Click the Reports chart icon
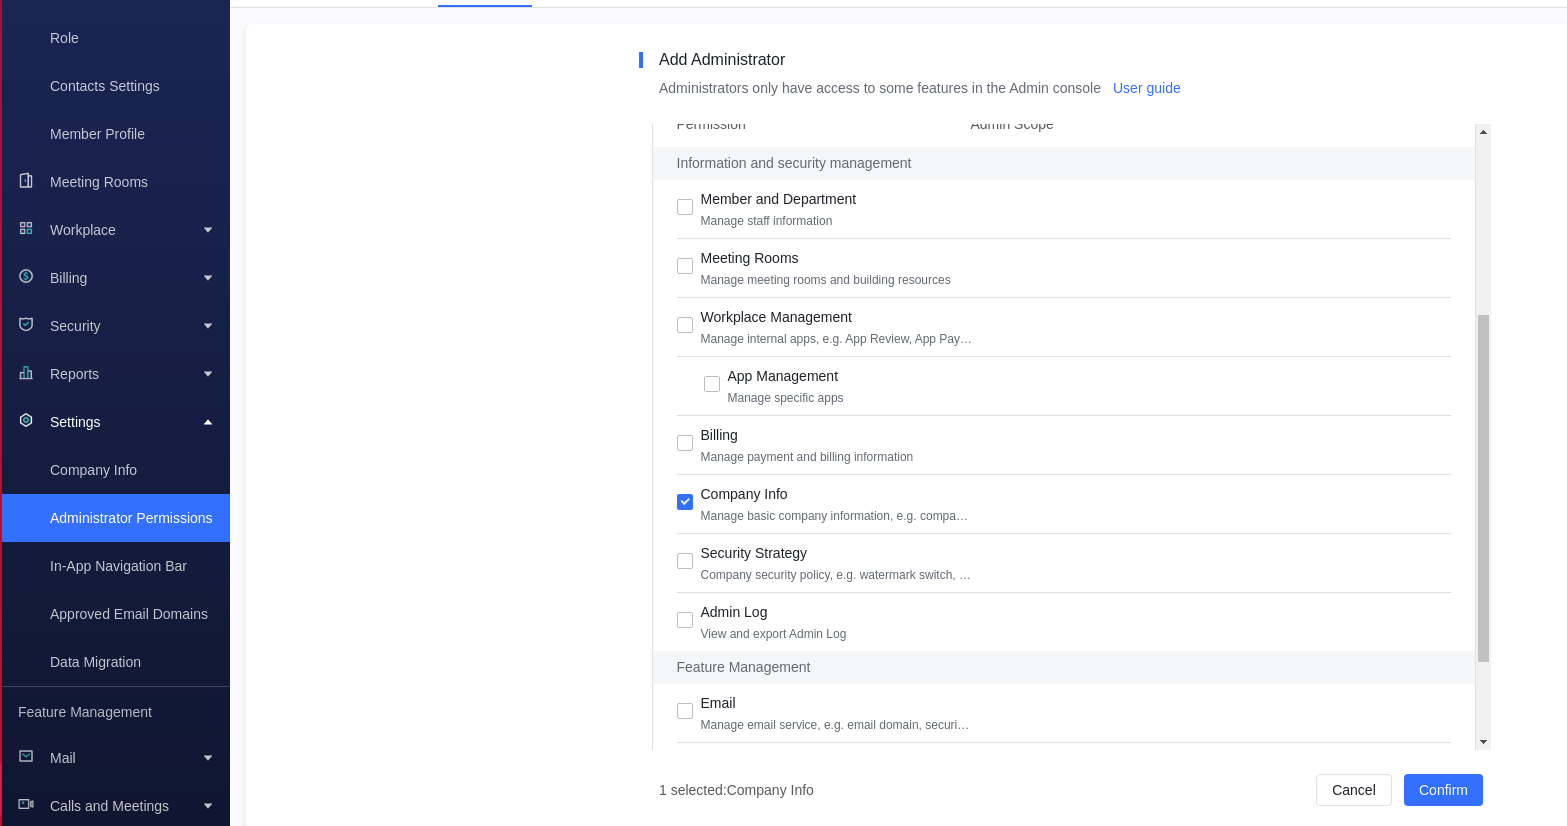The height and width of the screenshot is (826, 1567). tap(26, 373)
